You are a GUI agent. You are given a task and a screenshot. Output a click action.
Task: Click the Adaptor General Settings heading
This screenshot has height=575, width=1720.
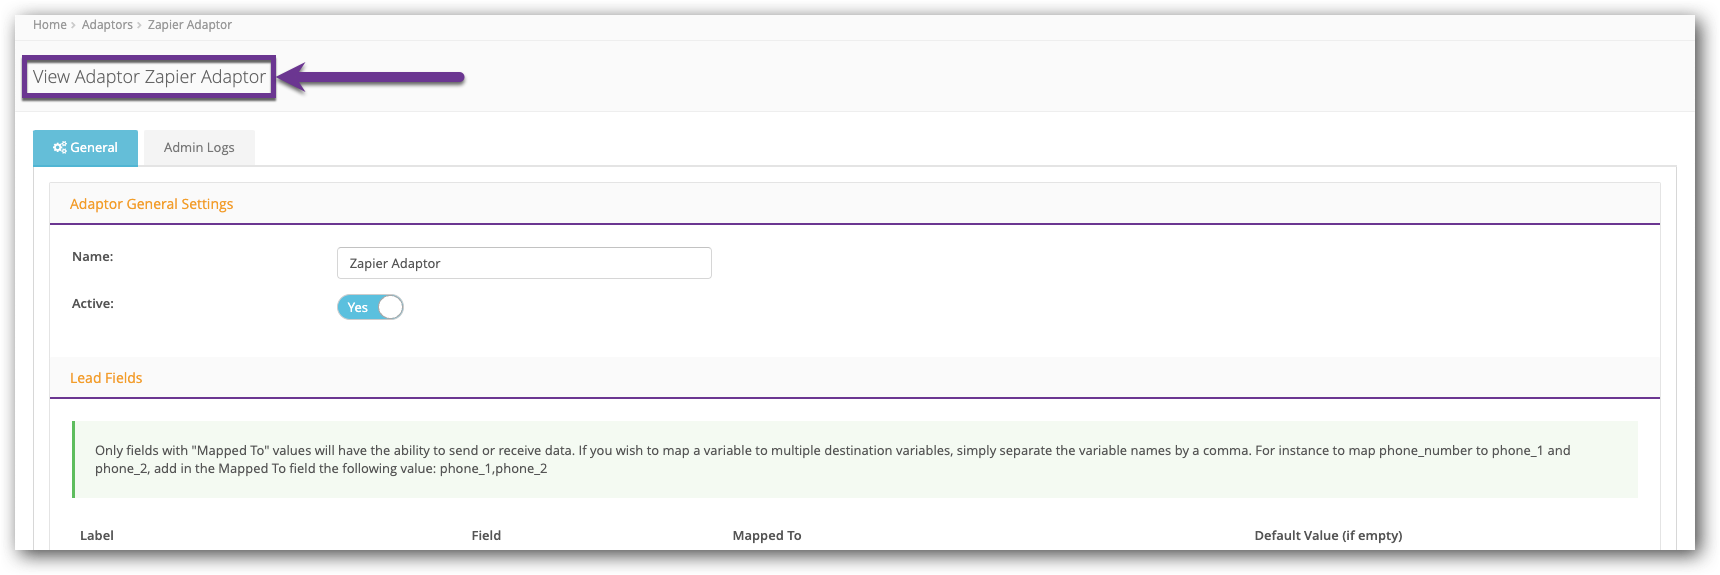point(151,204)
